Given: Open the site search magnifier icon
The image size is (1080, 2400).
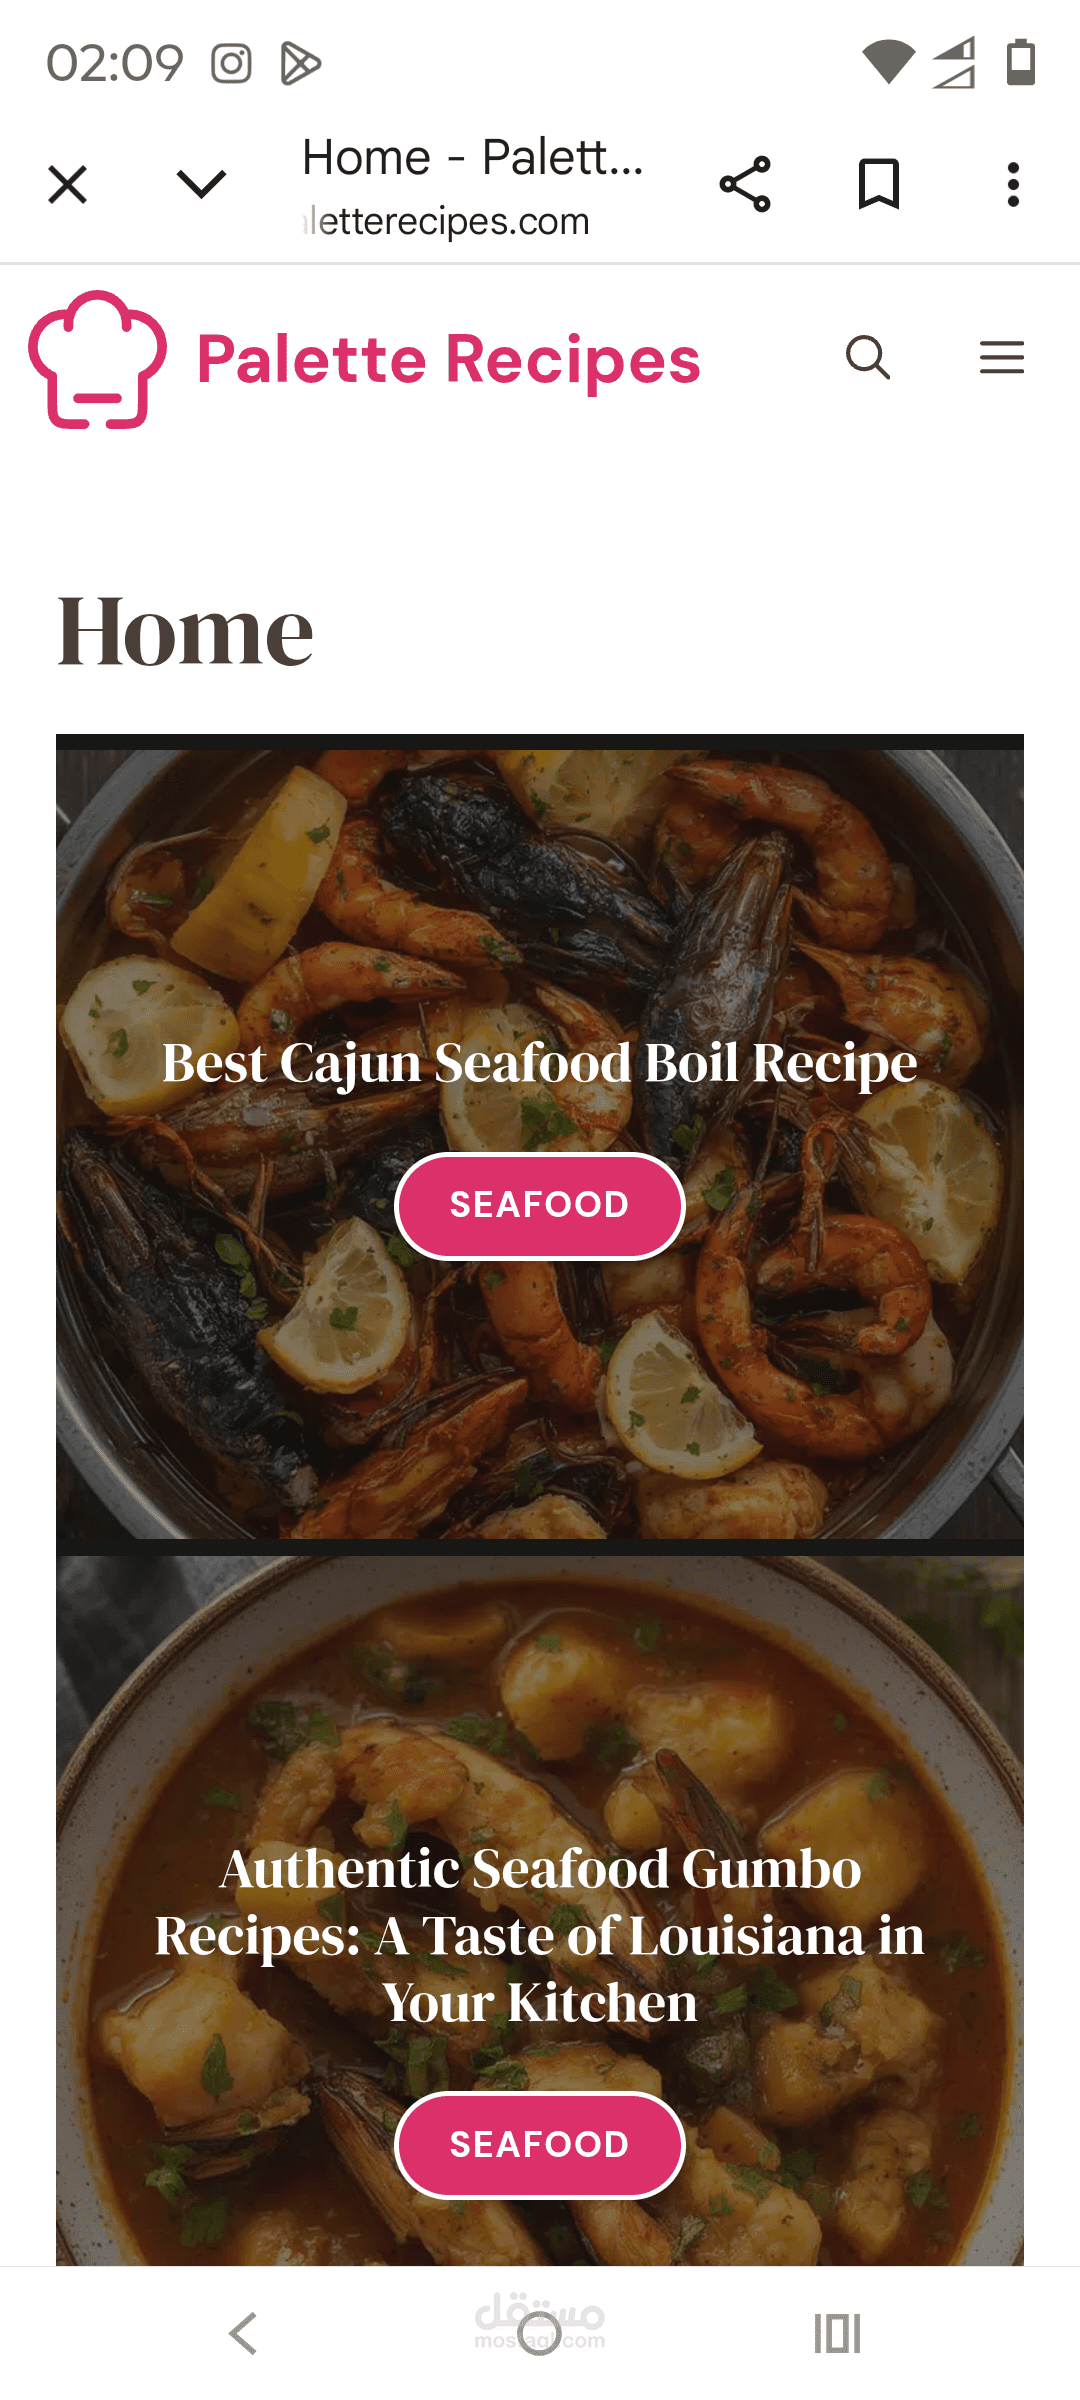Looking at the screenshot, I should (x=868, y=357).
